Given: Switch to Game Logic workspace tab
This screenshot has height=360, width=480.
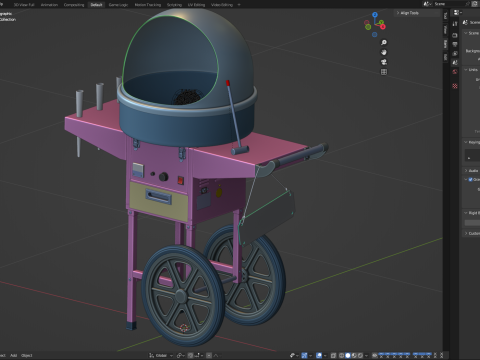Looking at the screenshot, I should [x=118, y=5].
